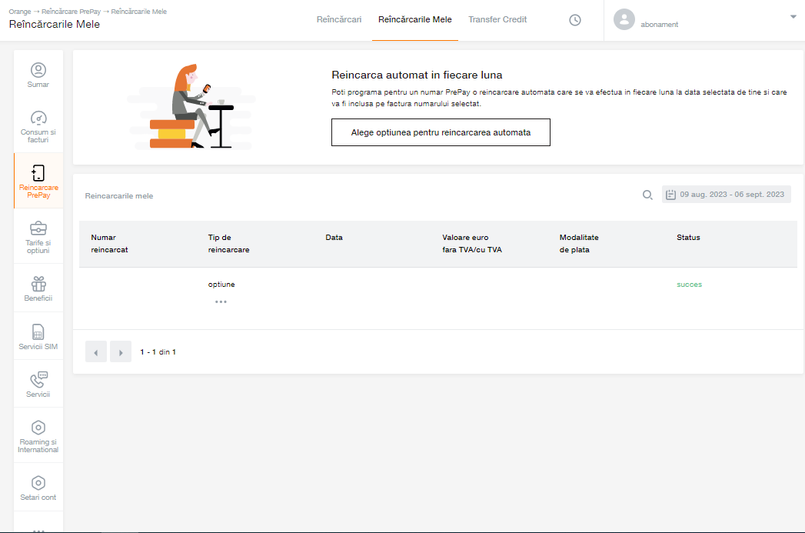Go to Beneficii gift icon
805x533 pixels.
tap(38, 289)
